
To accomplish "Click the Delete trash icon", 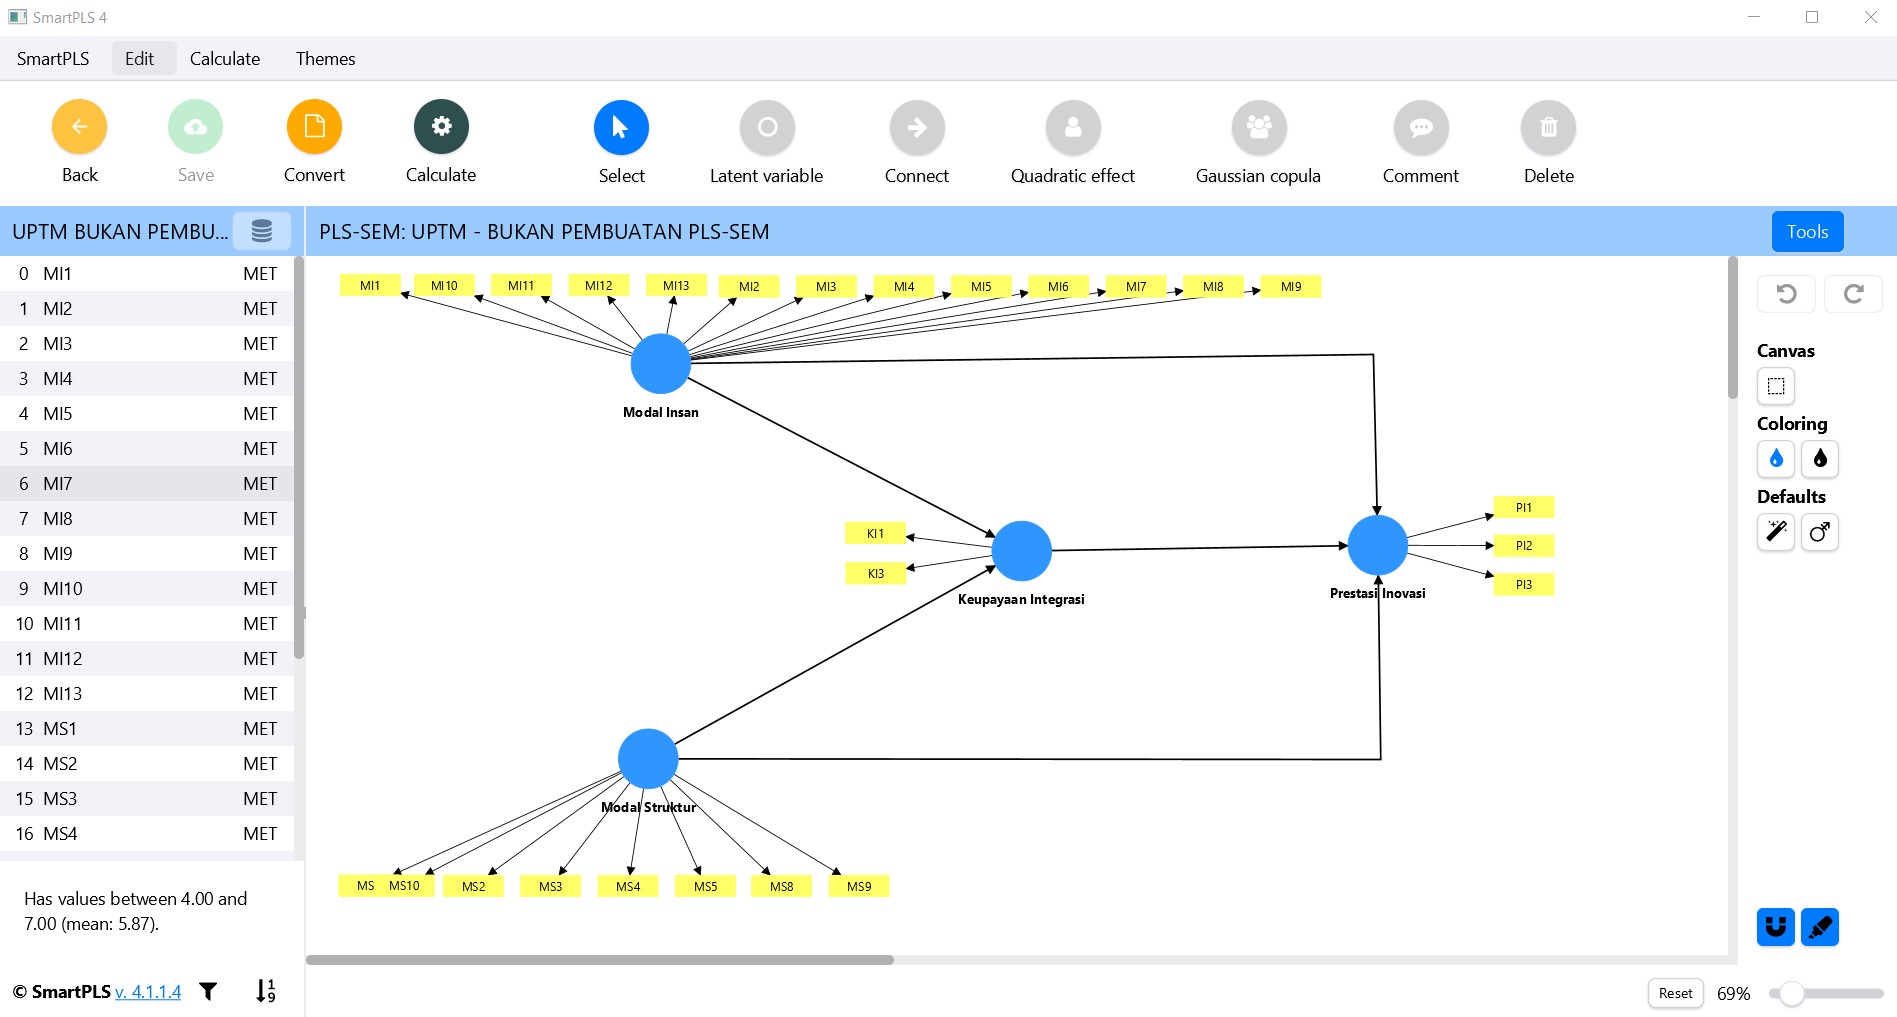I will coord(1548,128).
